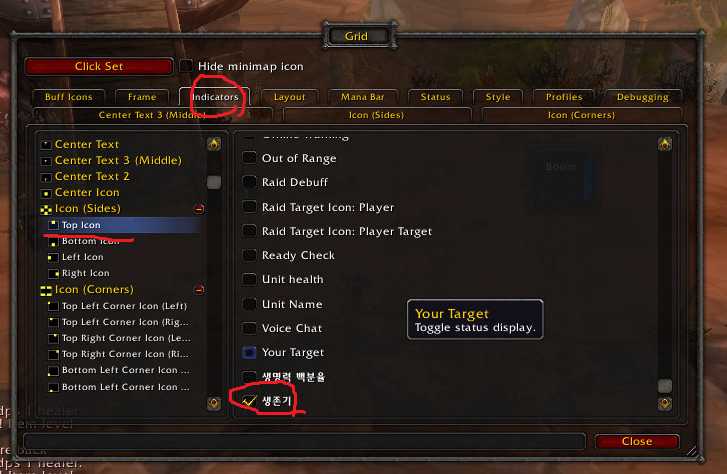The image size is (727, 474).
Task: Check Hide minimap icon option
Action: [186, 66]
